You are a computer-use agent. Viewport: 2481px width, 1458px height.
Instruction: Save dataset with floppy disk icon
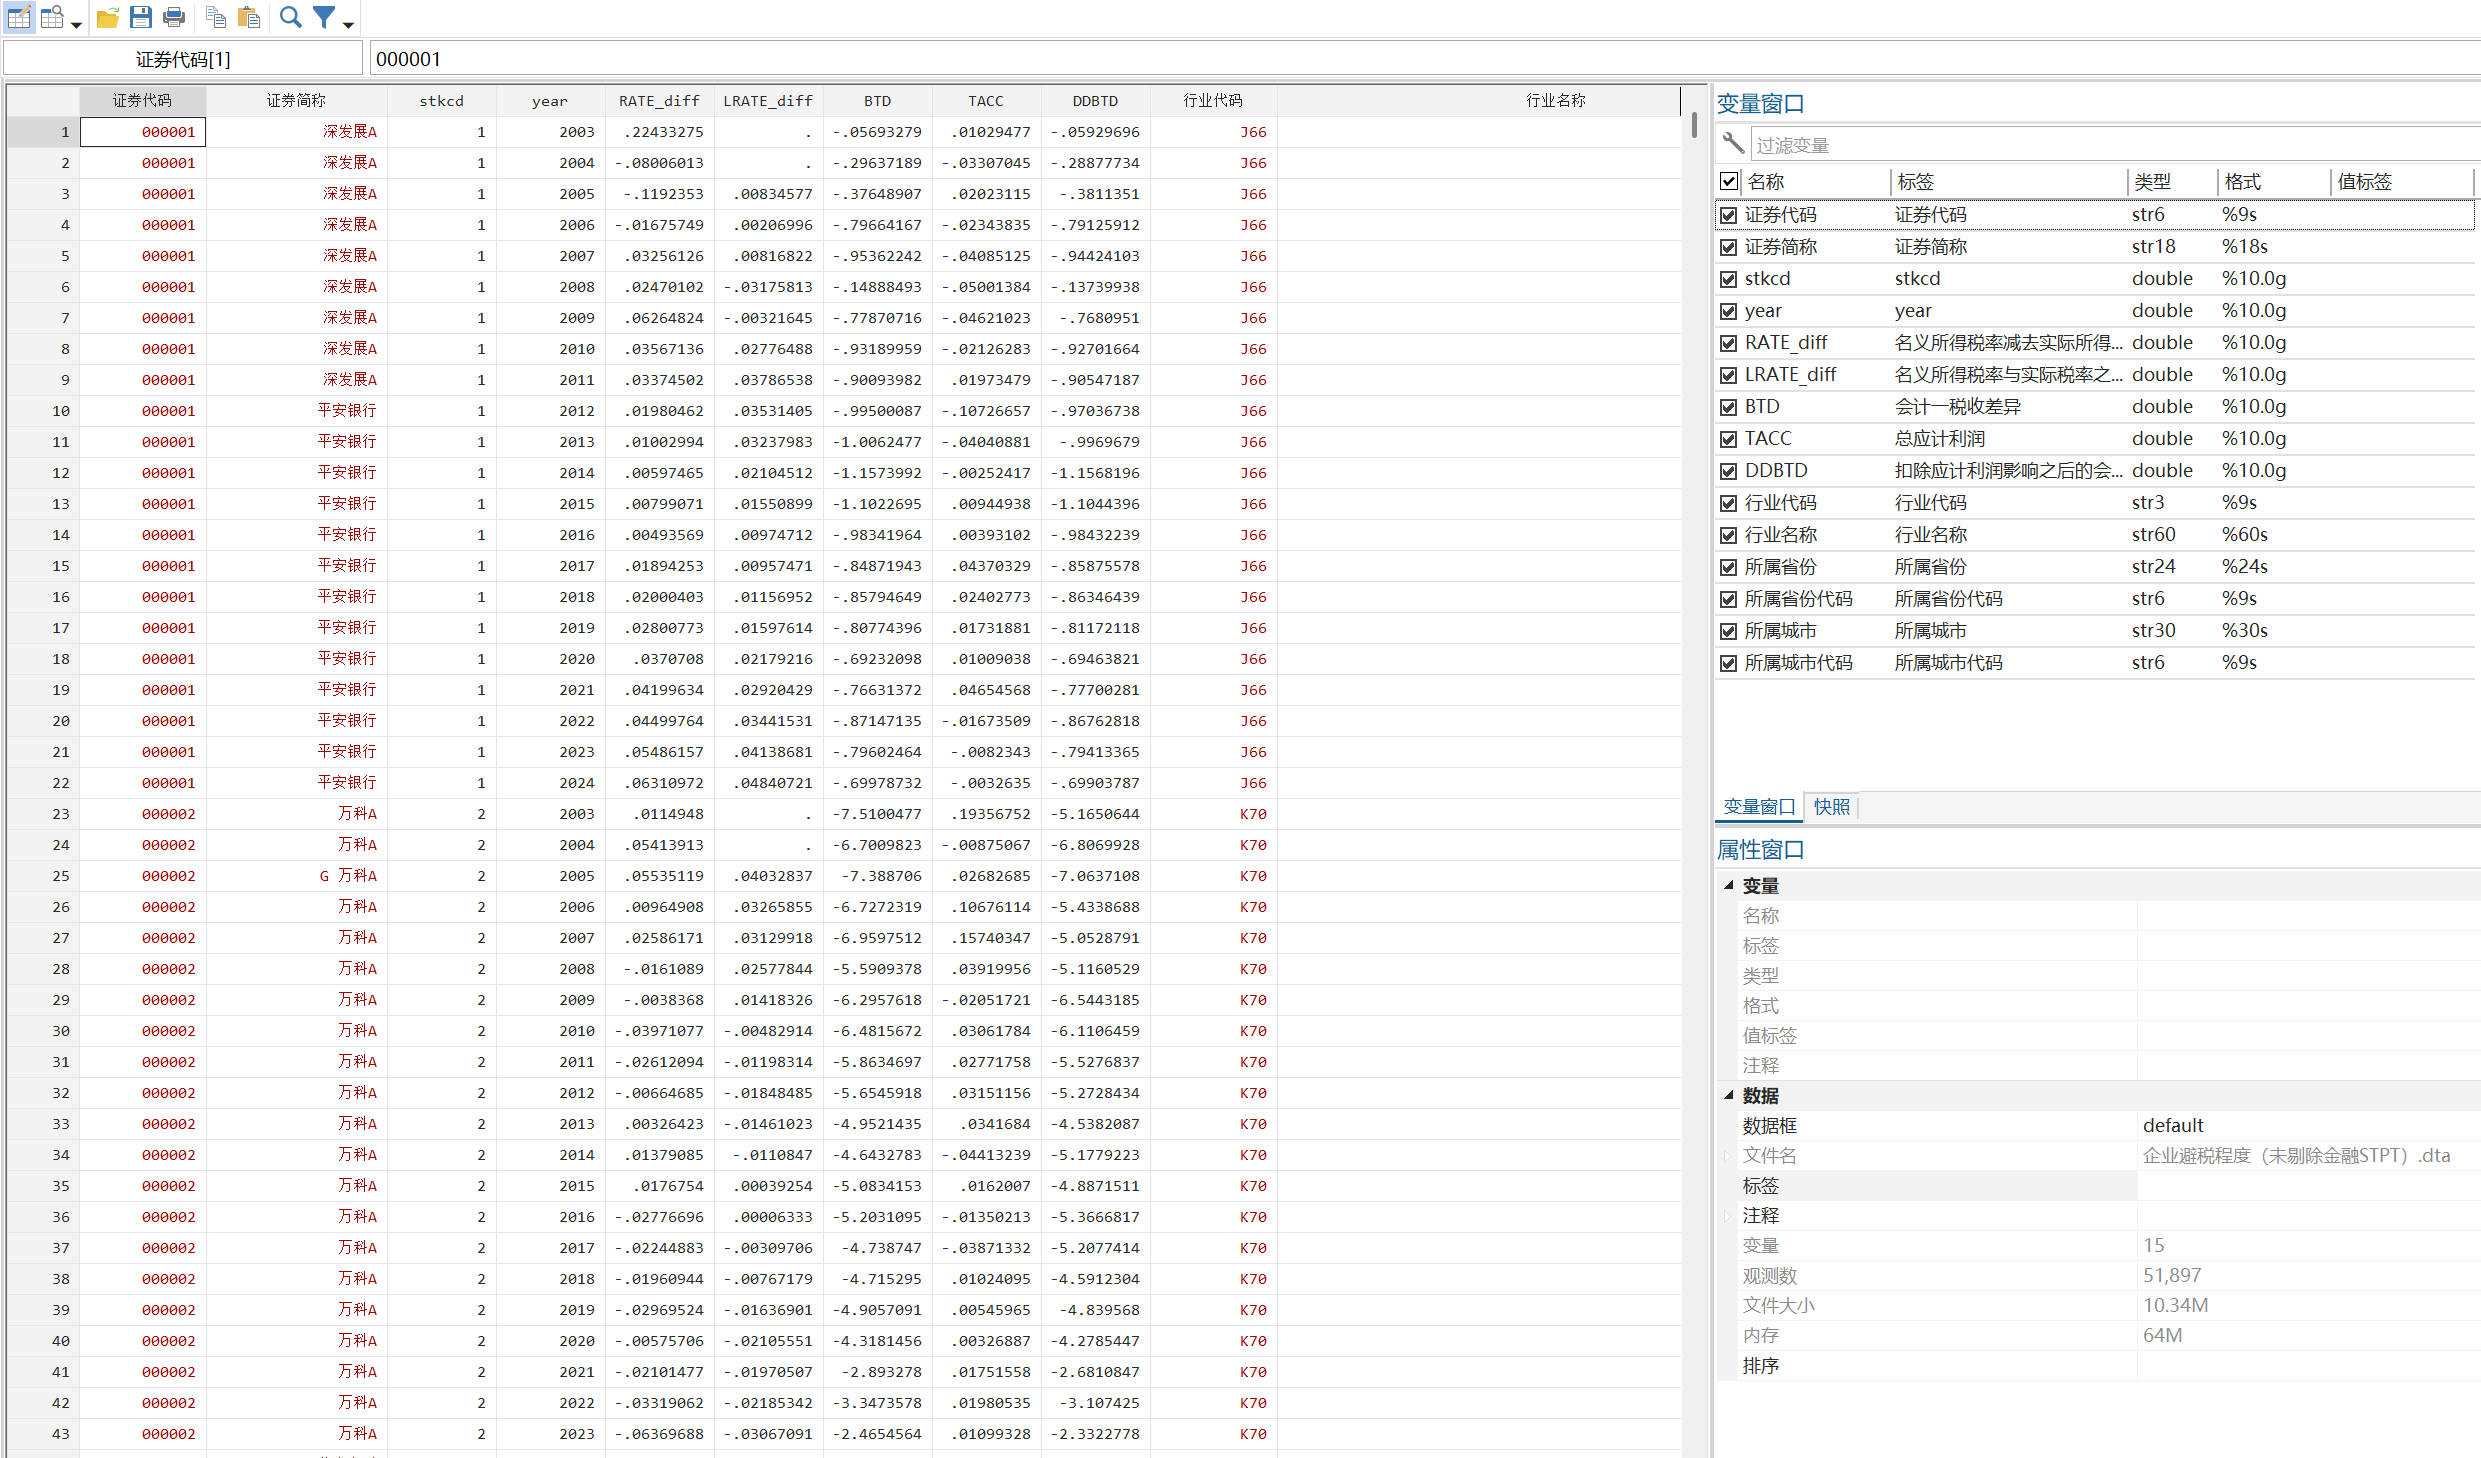pyautogui.click(x=140, y=17)
